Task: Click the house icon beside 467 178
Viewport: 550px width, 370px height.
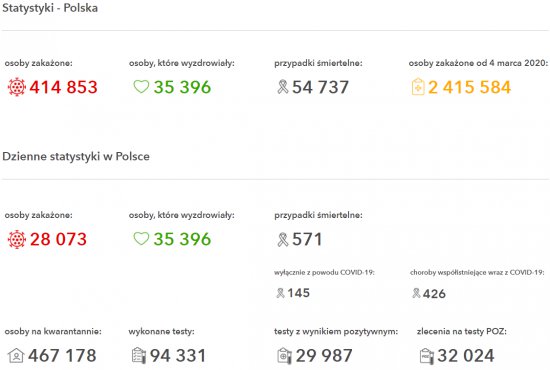Action: point(16,355)
